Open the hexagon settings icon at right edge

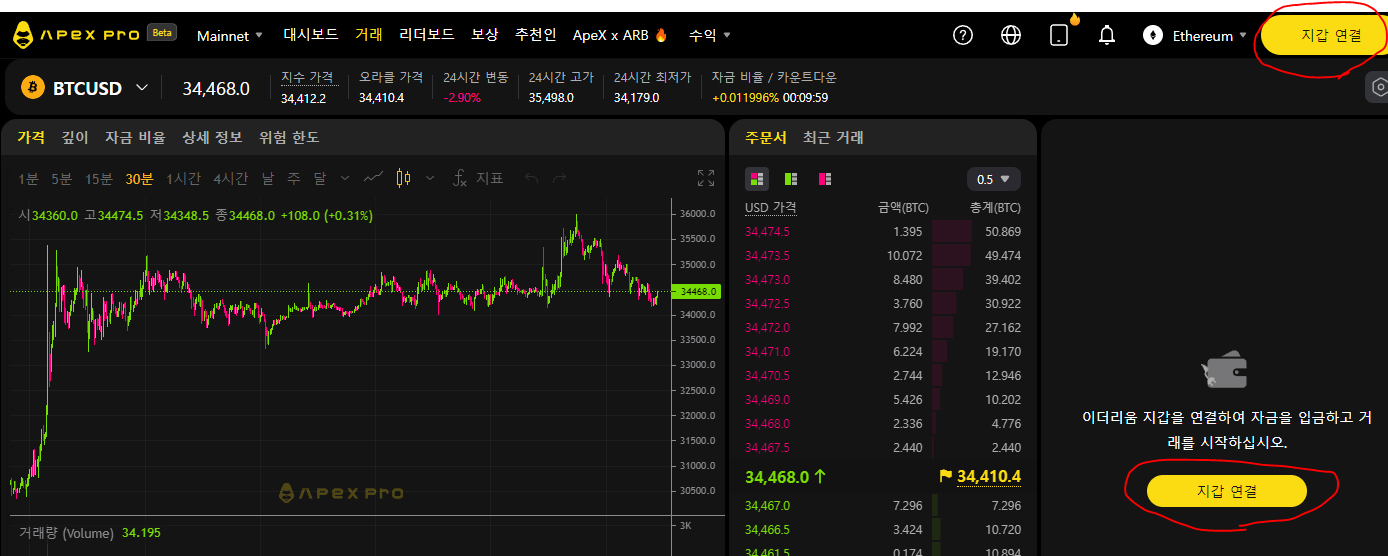[1380, 88]
